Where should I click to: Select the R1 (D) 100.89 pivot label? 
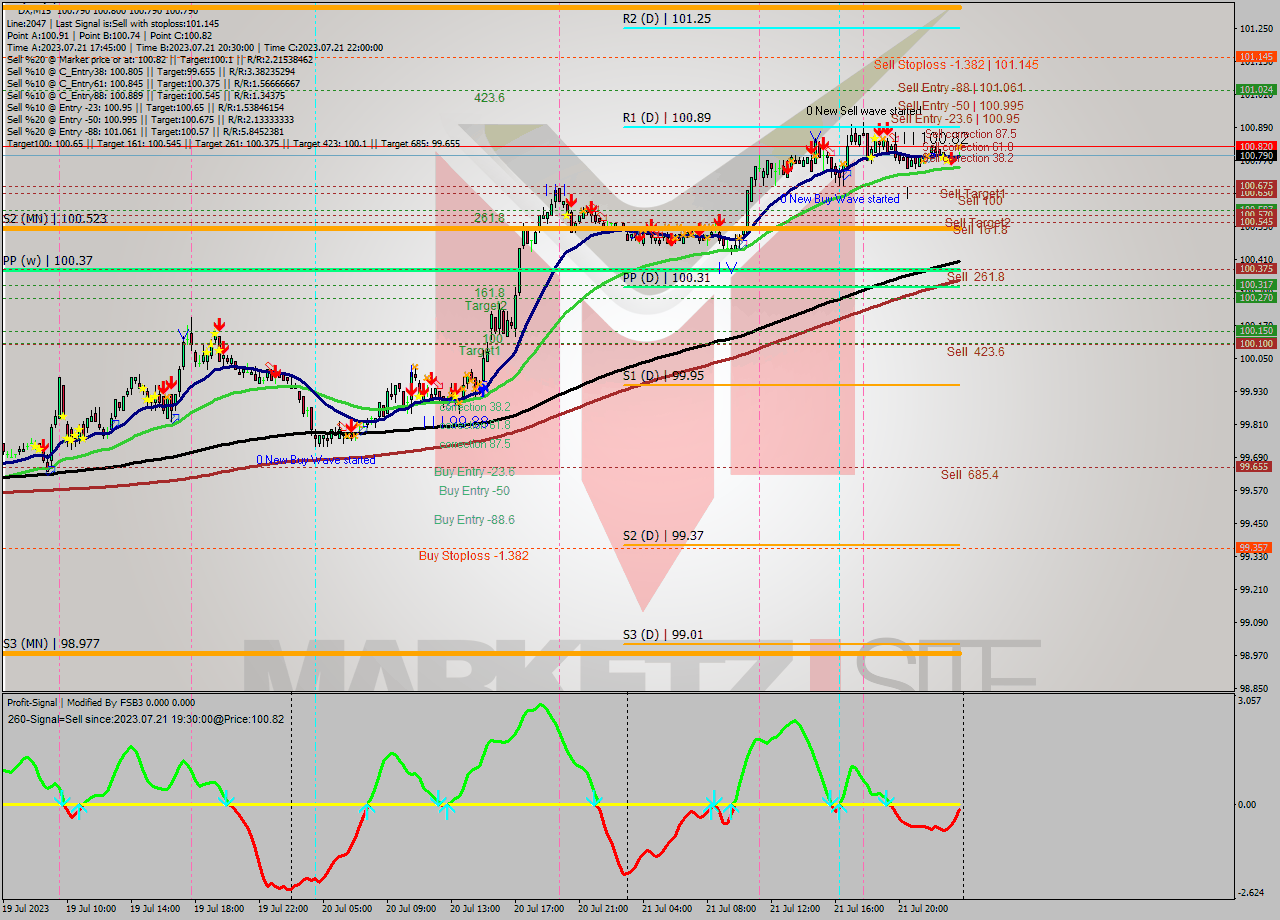coord(667,118)
